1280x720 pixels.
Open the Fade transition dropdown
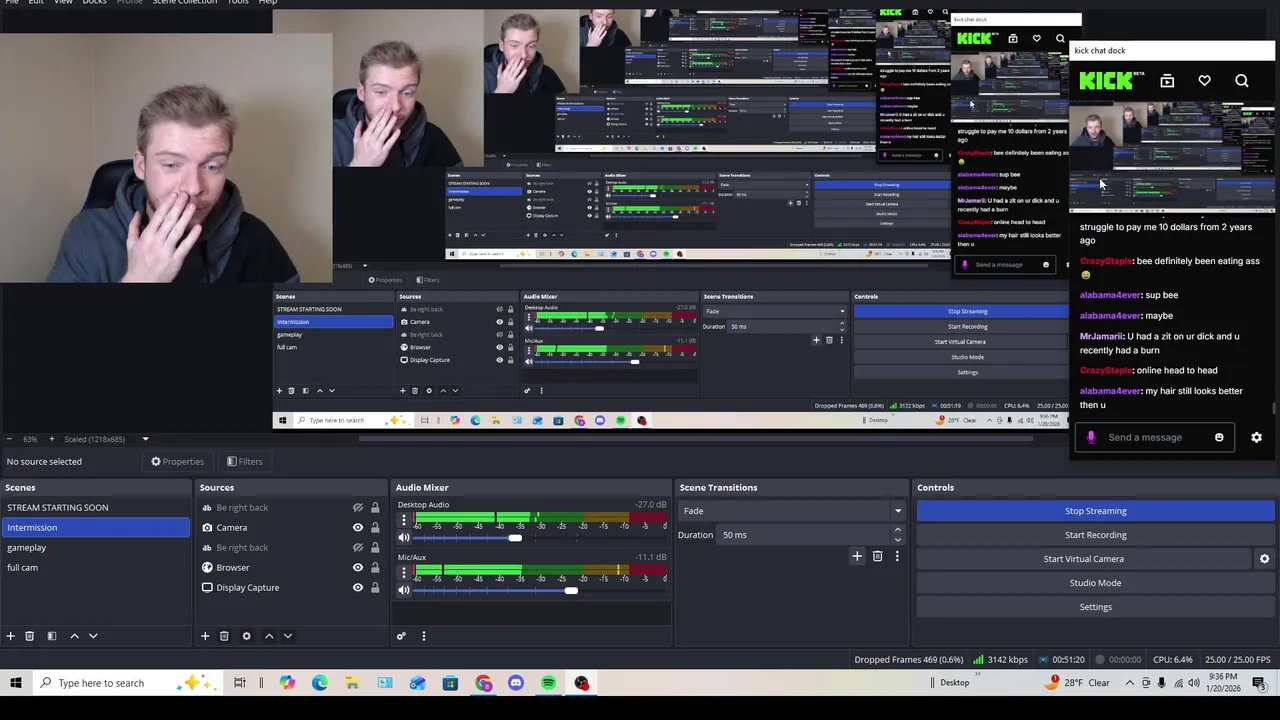pyautogui.click(x=791, y=511)
